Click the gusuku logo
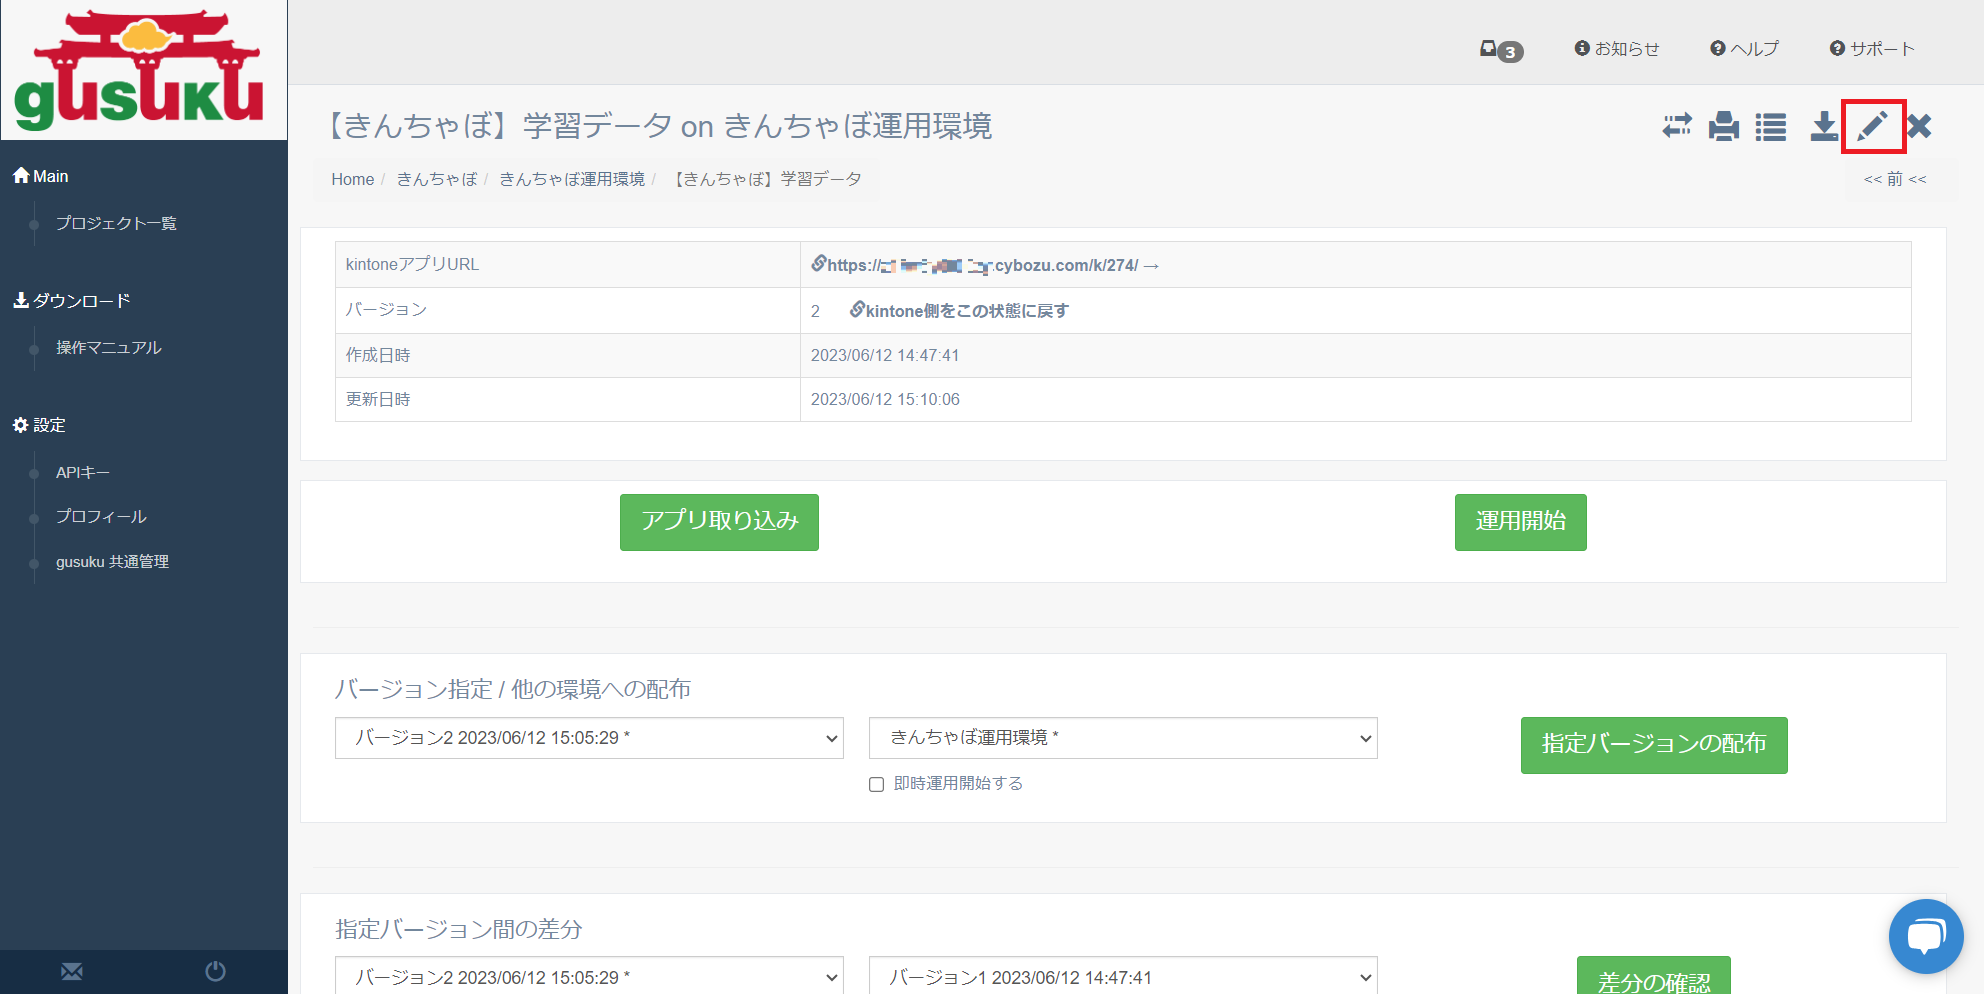The height and width of the screenshot is (994, 1984). click(x=140, y=70)
